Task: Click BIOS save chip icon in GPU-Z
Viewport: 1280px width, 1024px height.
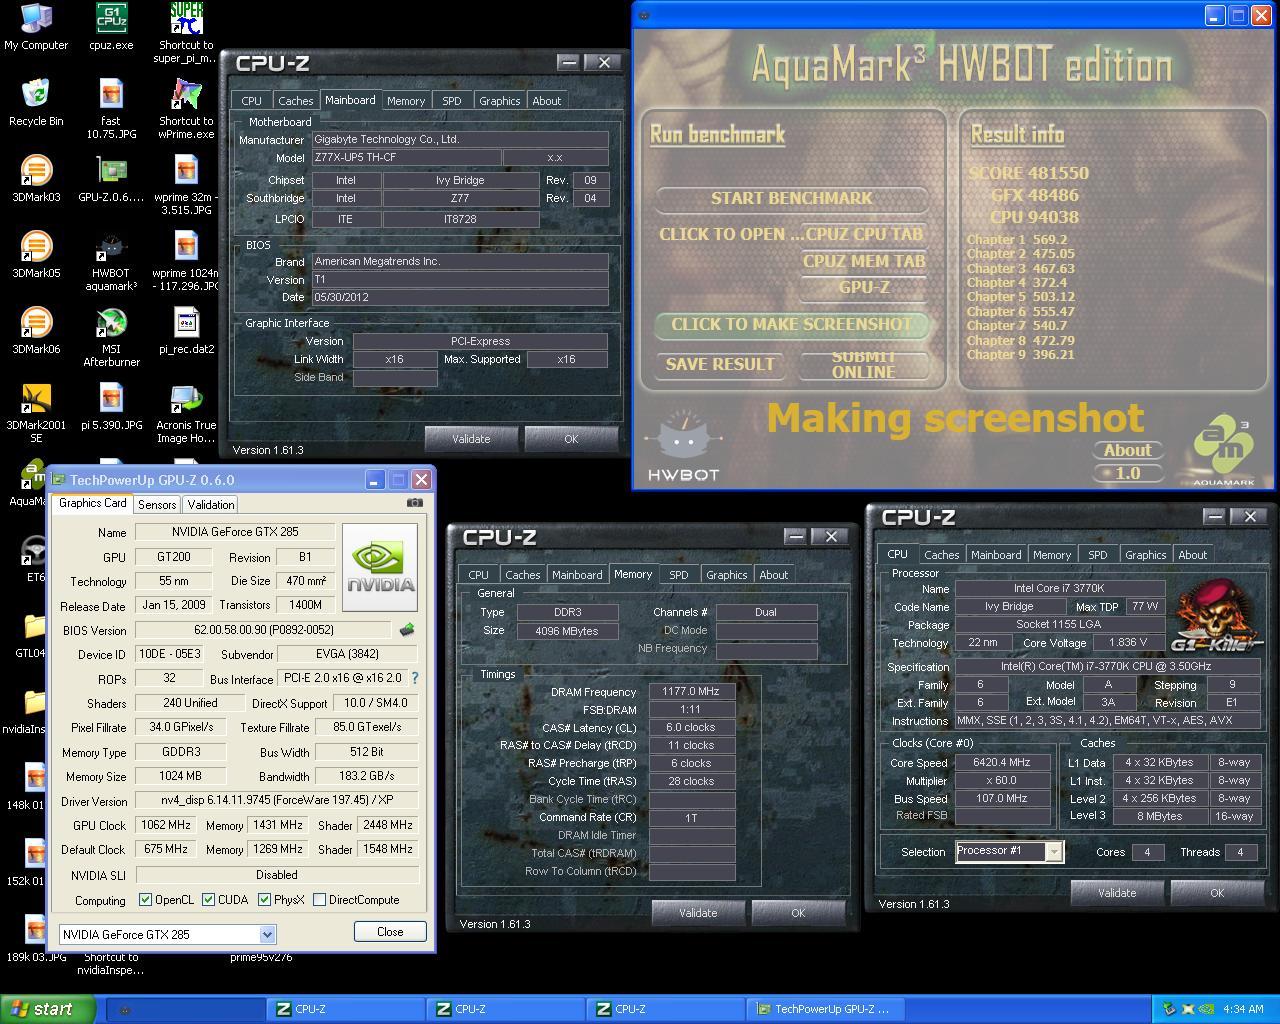Action: (406, 630)
